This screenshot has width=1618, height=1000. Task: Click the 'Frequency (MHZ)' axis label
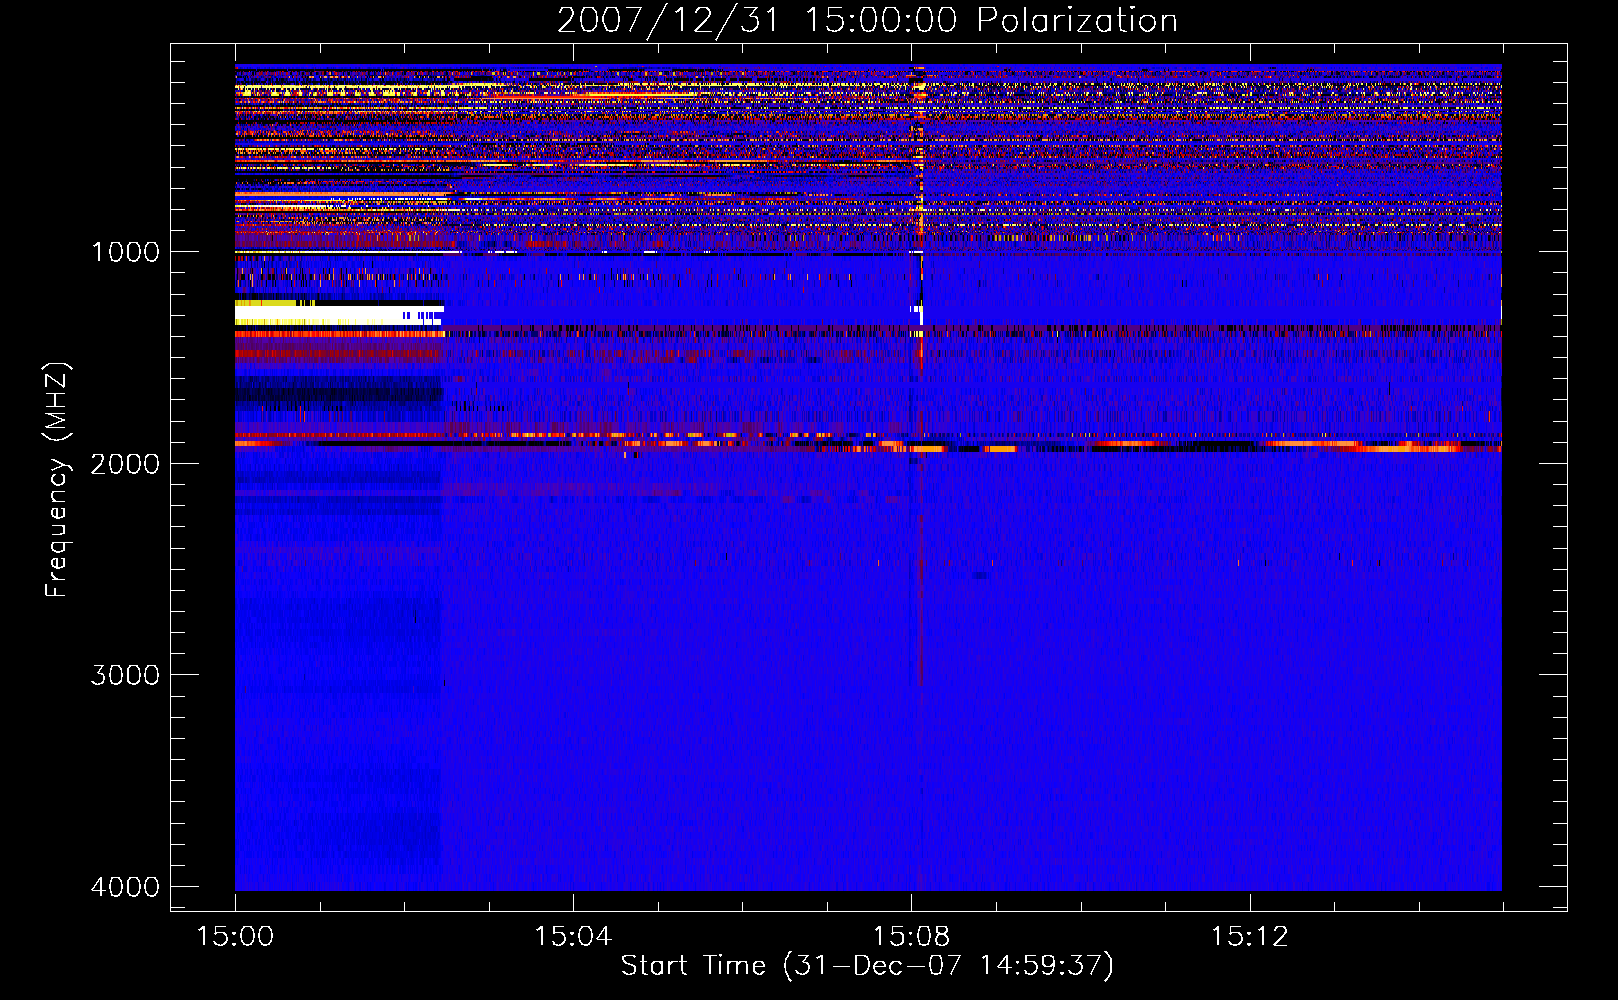point(57,480)
